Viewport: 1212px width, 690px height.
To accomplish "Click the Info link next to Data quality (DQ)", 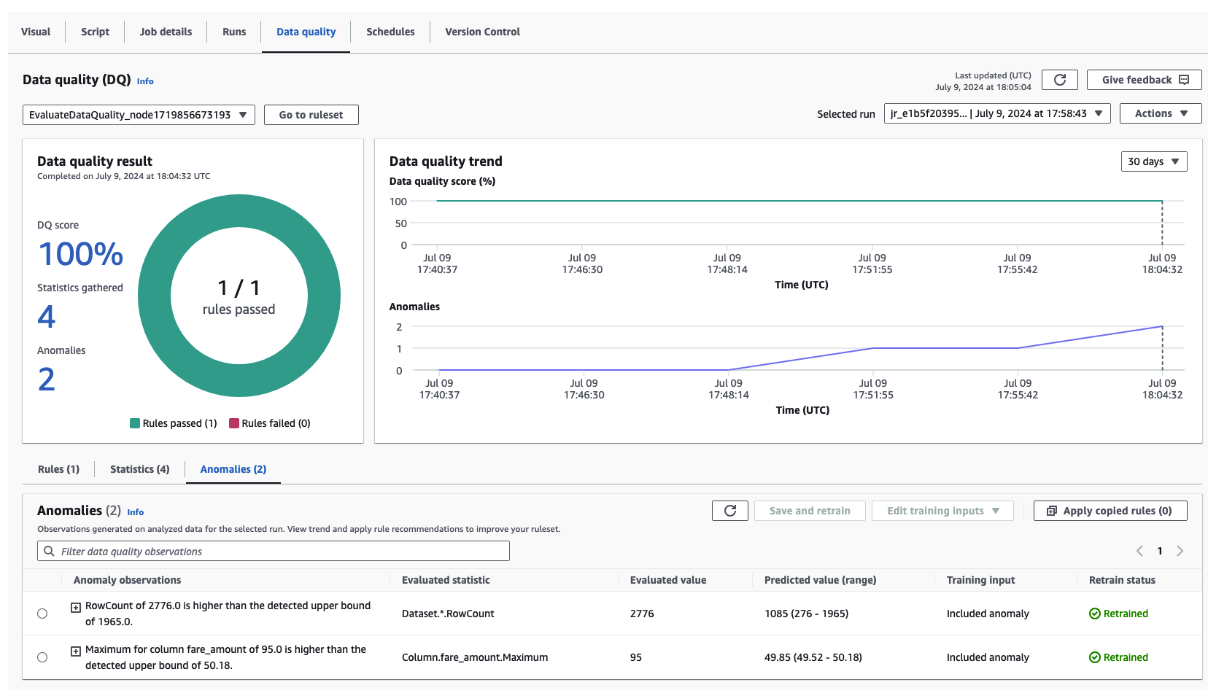I will pyautogui.click(x=145, y=81).
